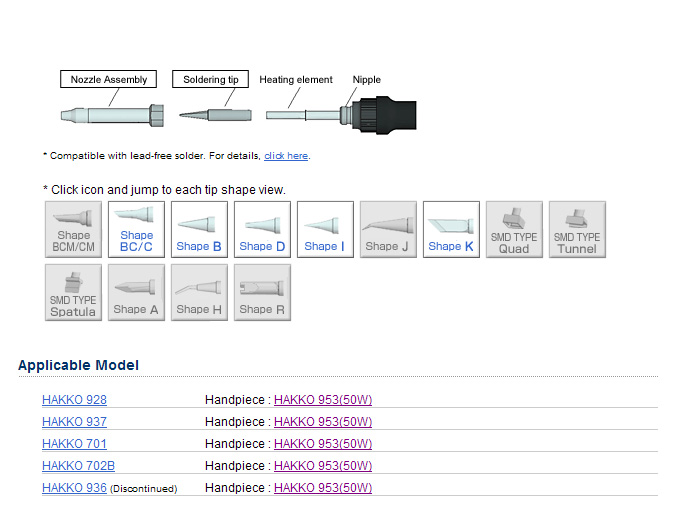
Task: Visit the HAKKO 701 model link
Action: tap(74, 444)
